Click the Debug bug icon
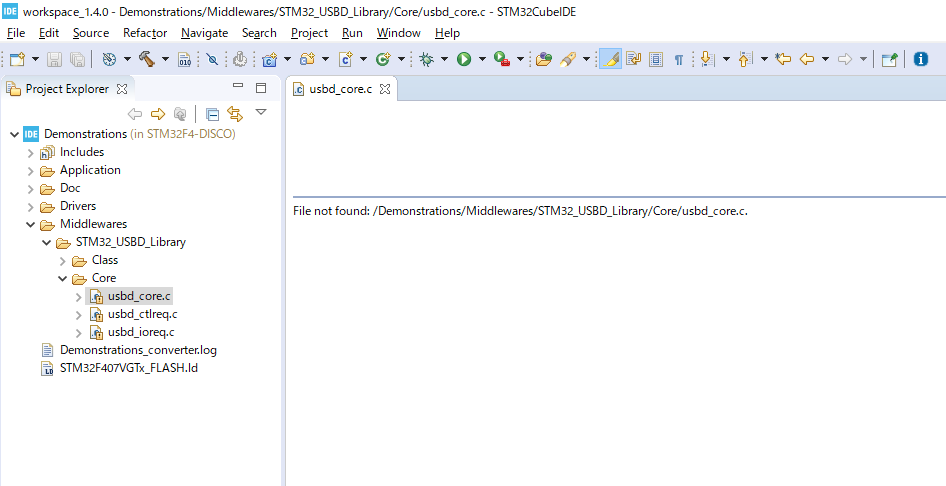Image resolution: width=946 pixels, height=486 pixels. (x=427, y=59)
